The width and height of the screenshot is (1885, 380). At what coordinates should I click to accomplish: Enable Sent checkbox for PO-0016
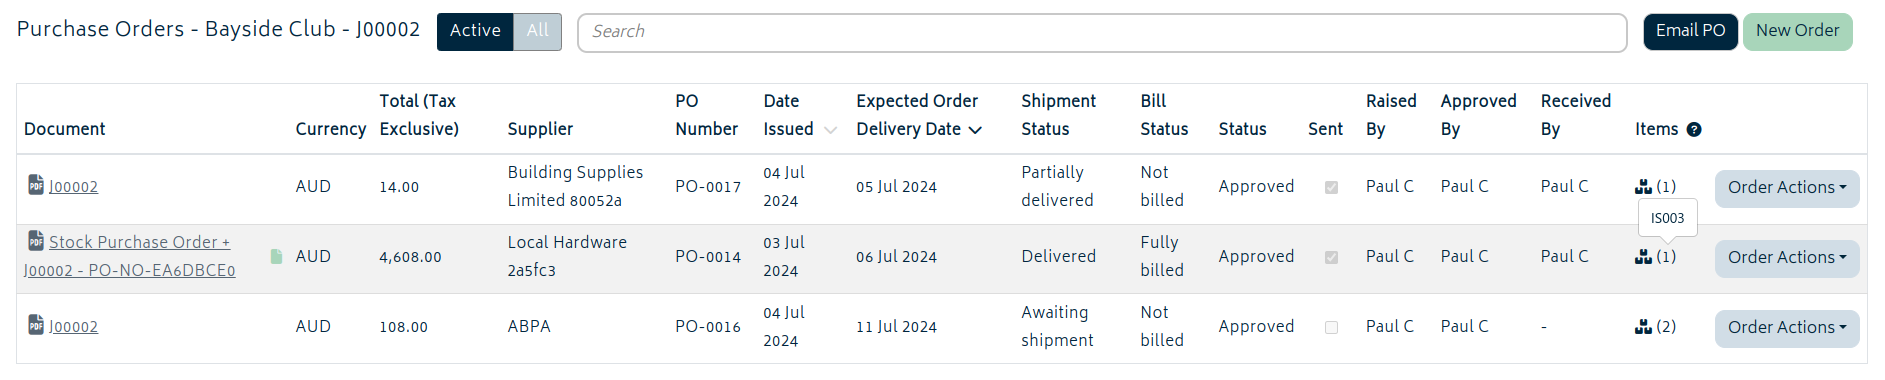1331,327
